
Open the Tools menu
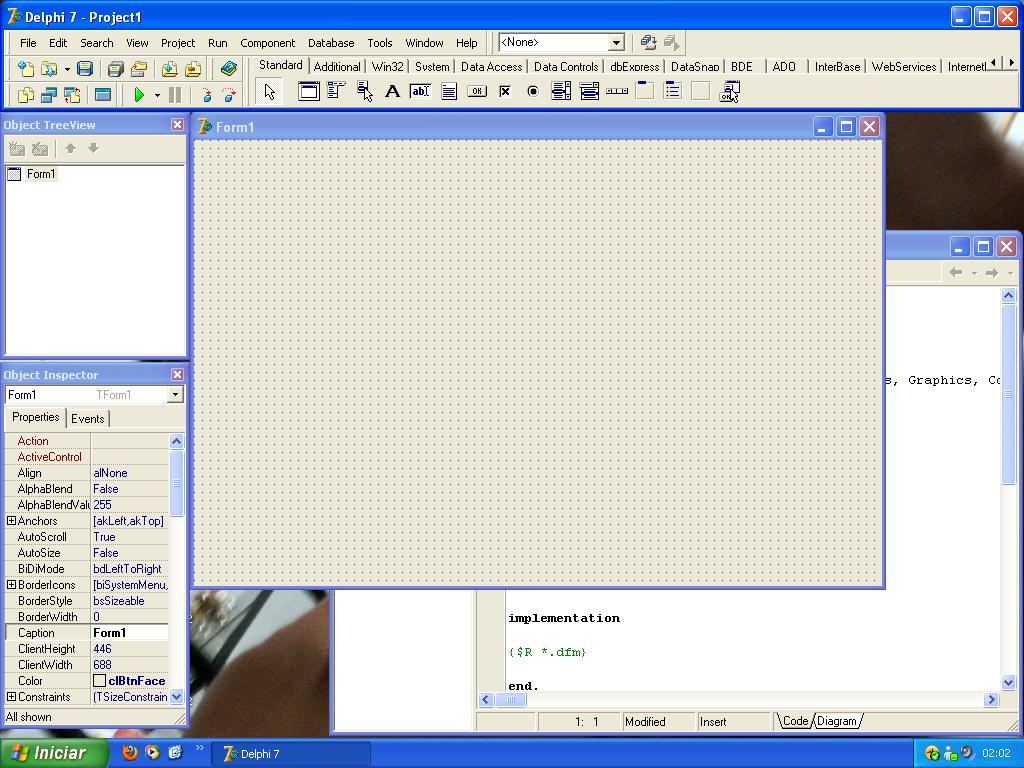pos(379,43)
